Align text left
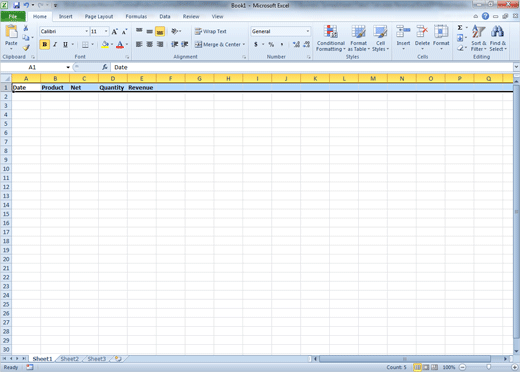The width and height of the screenshot is (520, 372). click(x=139, y=44)
